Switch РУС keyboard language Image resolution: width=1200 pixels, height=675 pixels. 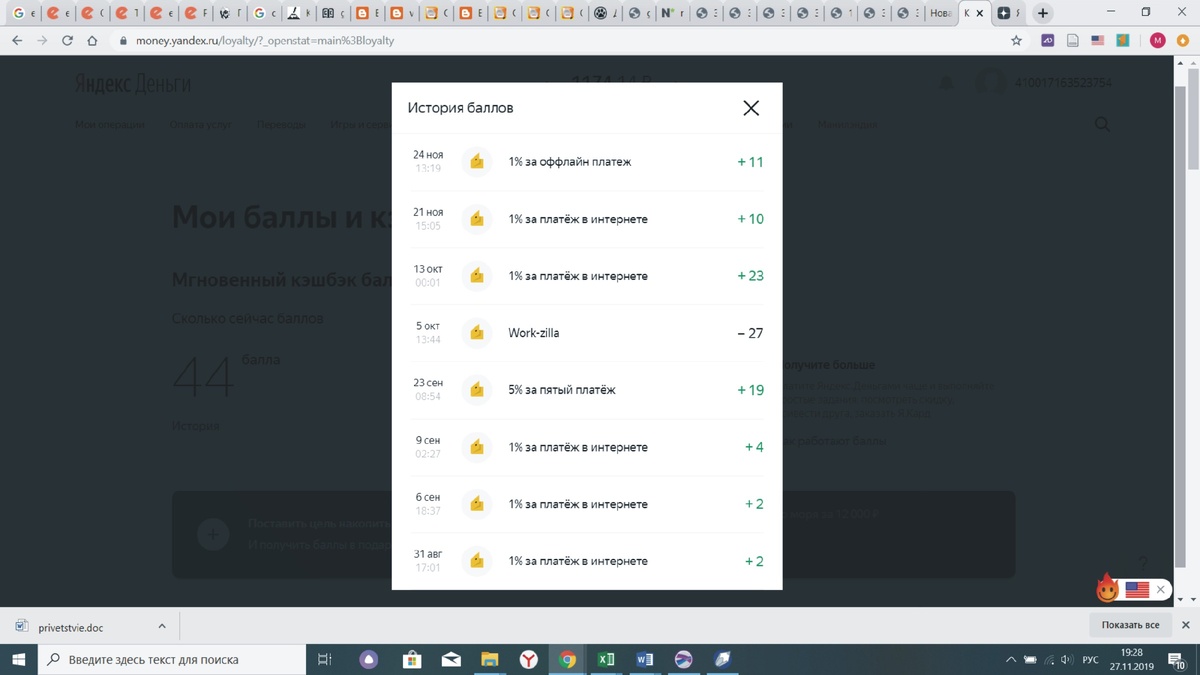pyautogui.click(x=1091, y=660)
